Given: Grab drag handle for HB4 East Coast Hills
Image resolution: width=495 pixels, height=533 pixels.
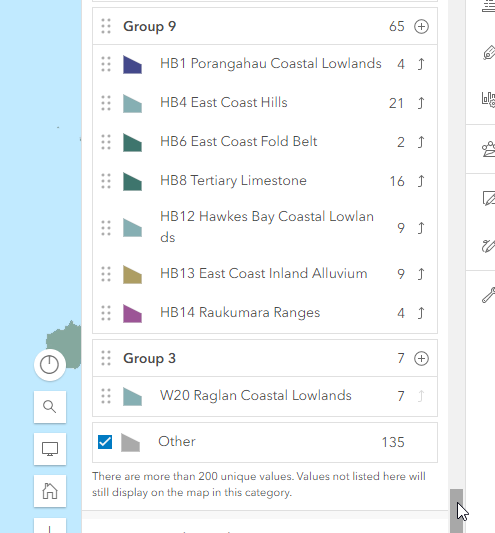Looking at the screenshot, I should 106,103.
